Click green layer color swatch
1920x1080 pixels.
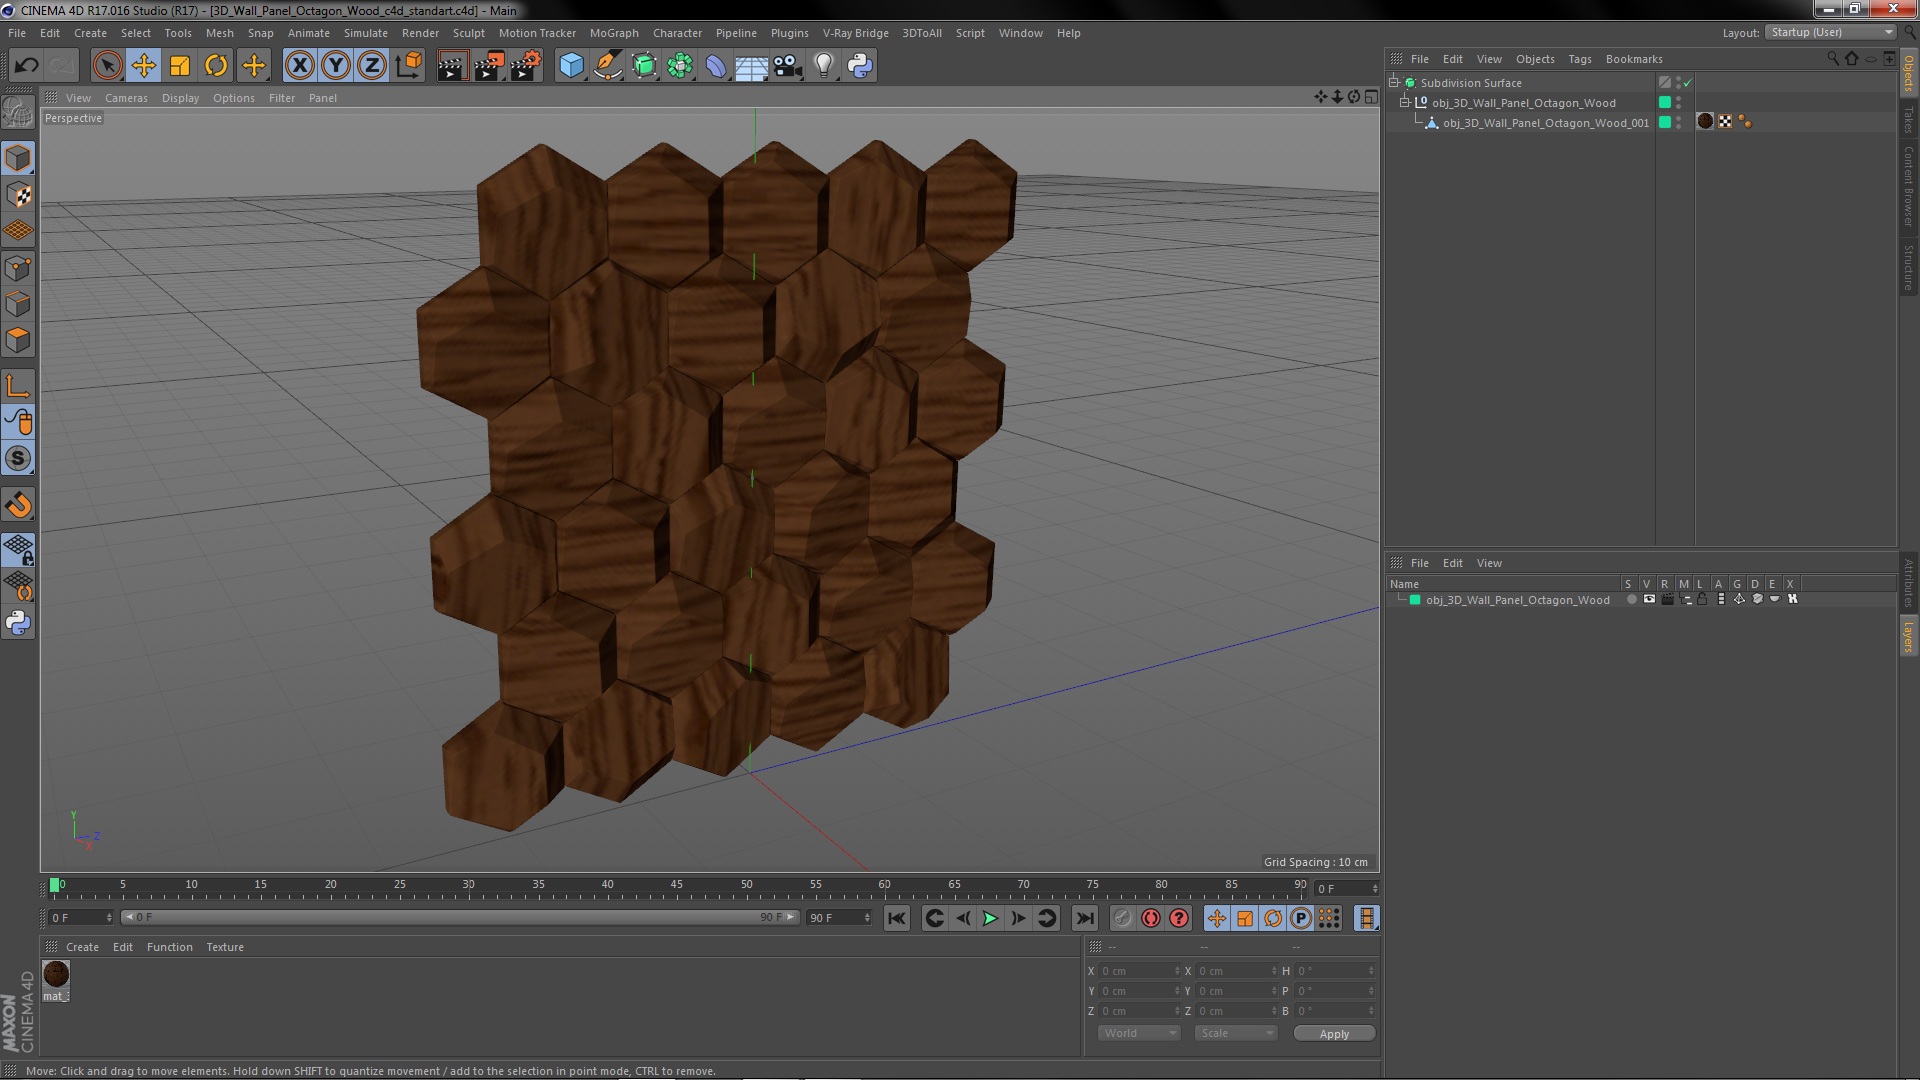[x=1415, y=600]
